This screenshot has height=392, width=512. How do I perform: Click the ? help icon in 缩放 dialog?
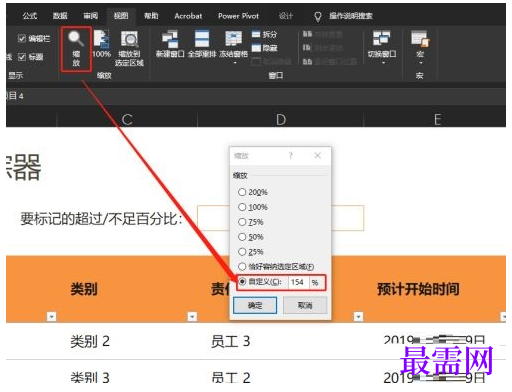(291, 155)
